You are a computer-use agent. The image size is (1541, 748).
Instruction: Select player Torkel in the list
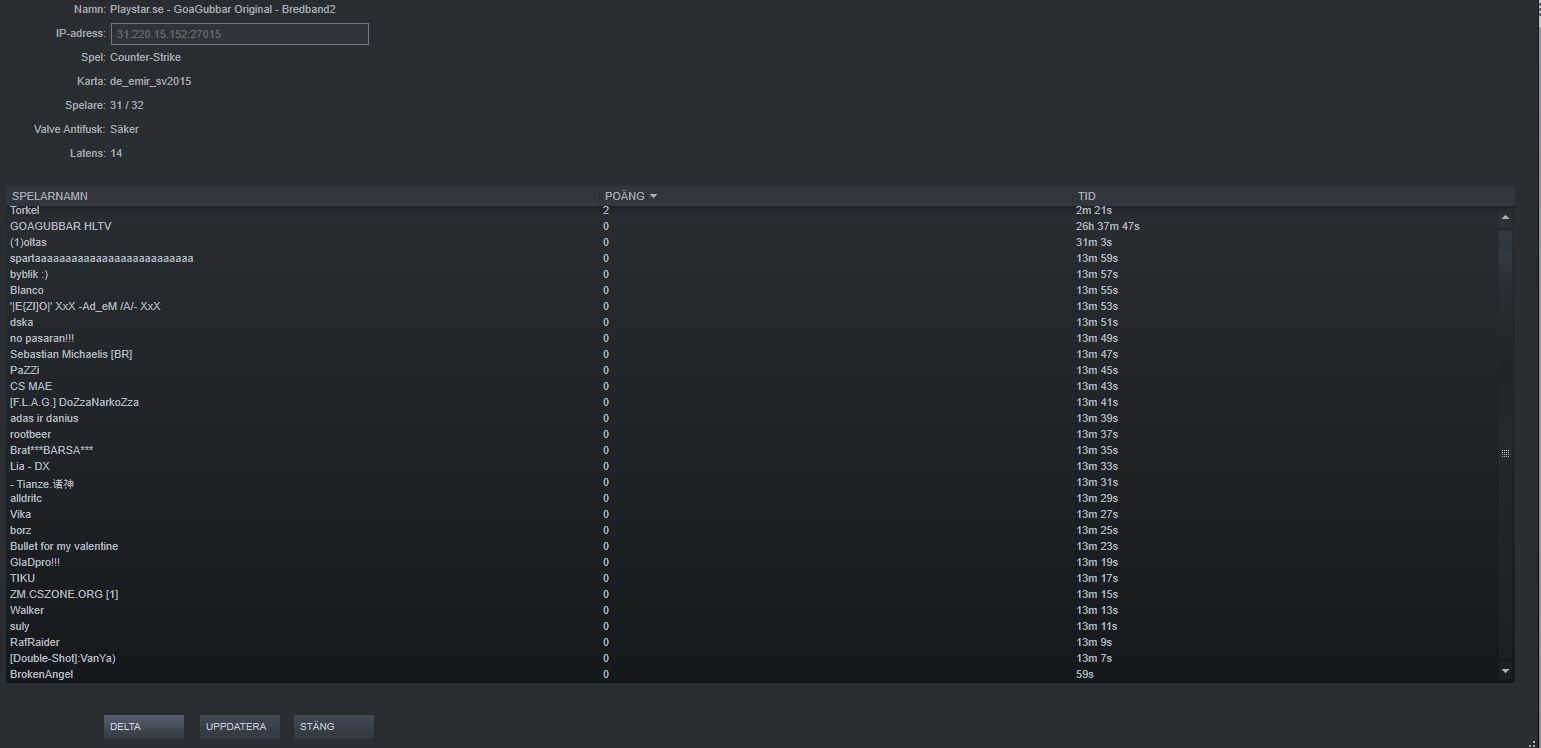coord(24,211)
